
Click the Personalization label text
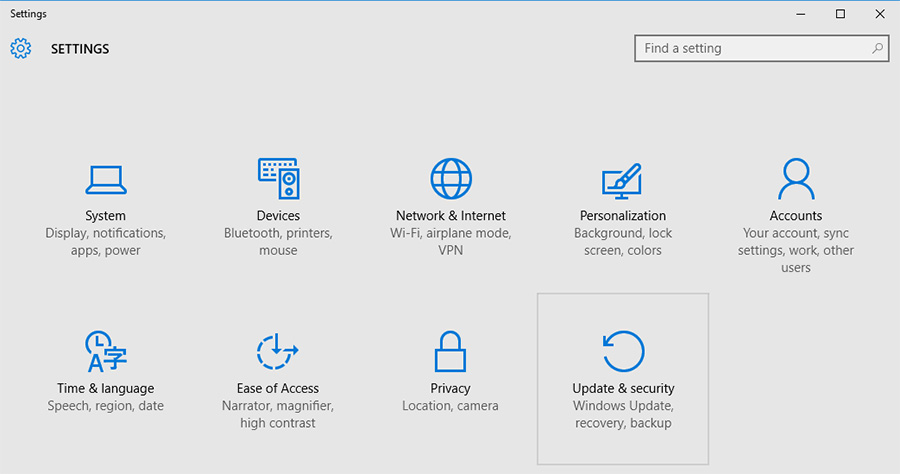click(622, 215)
